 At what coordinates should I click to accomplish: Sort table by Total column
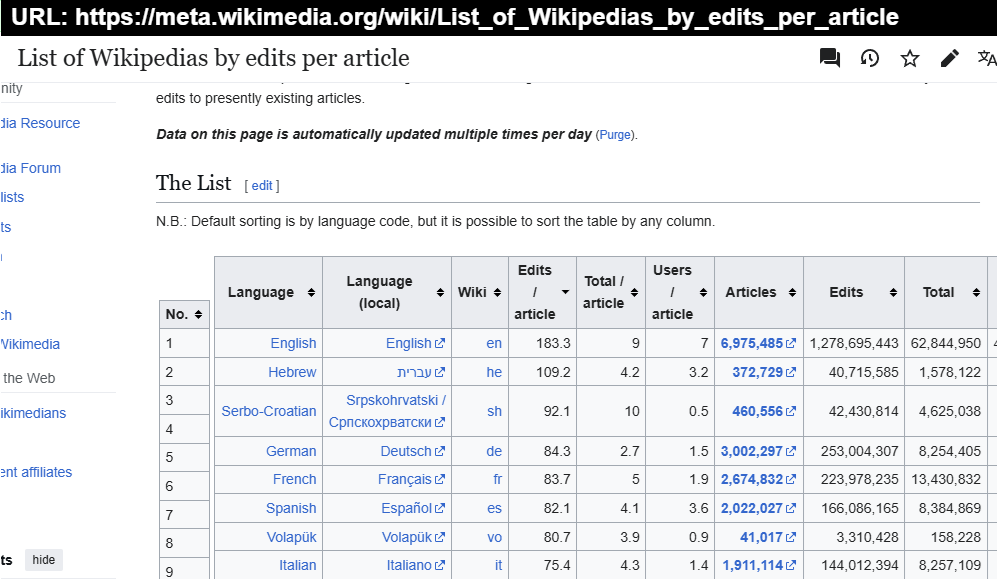tap(946, 292)
